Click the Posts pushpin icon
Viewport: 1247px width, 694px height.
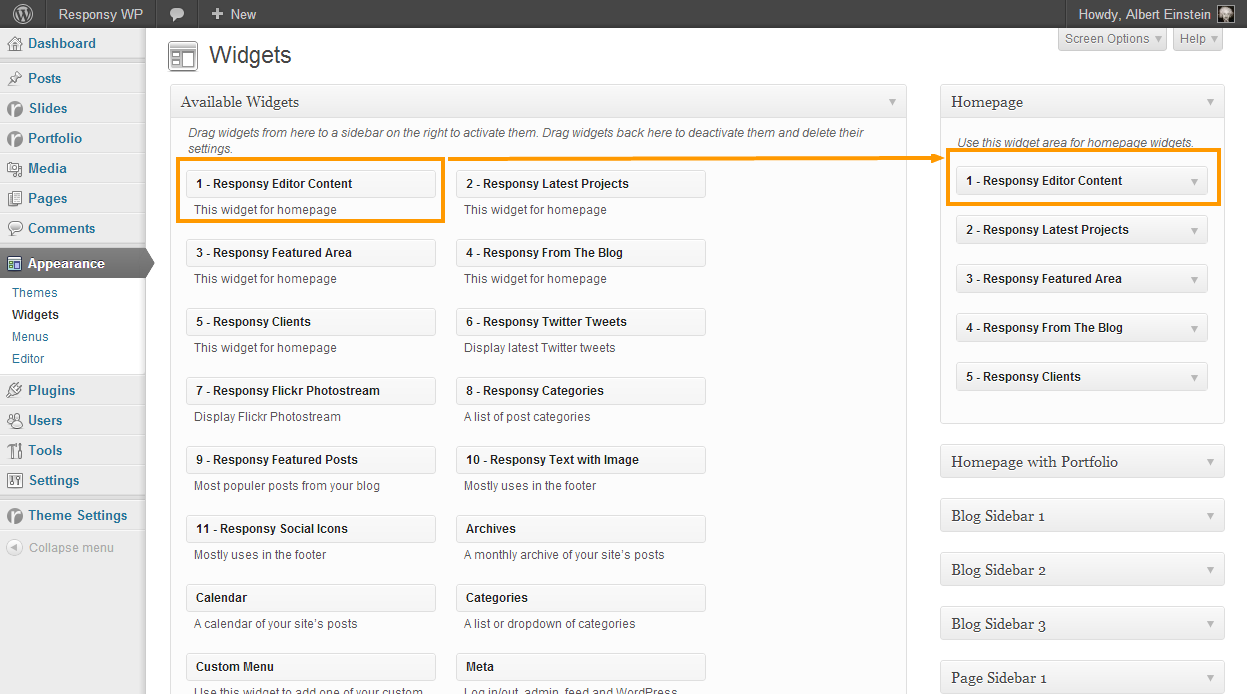click(x=15, y=79)
